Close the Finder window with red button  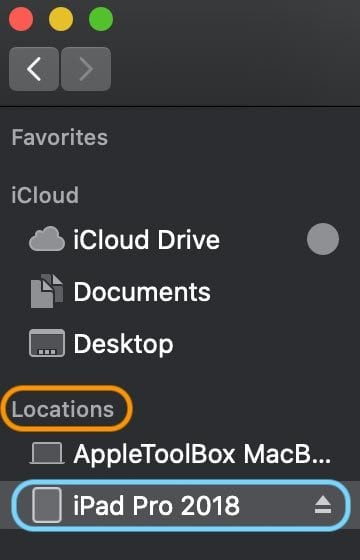click(21, 19)
